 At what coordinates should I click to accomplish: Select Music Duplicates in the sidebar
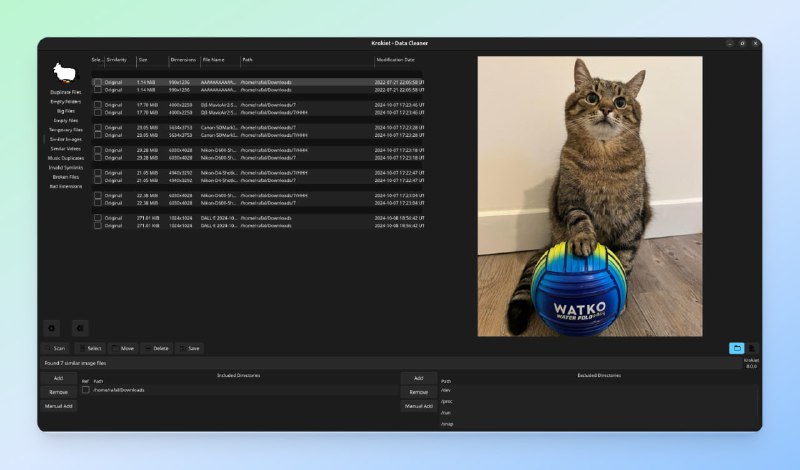(66, 157)
